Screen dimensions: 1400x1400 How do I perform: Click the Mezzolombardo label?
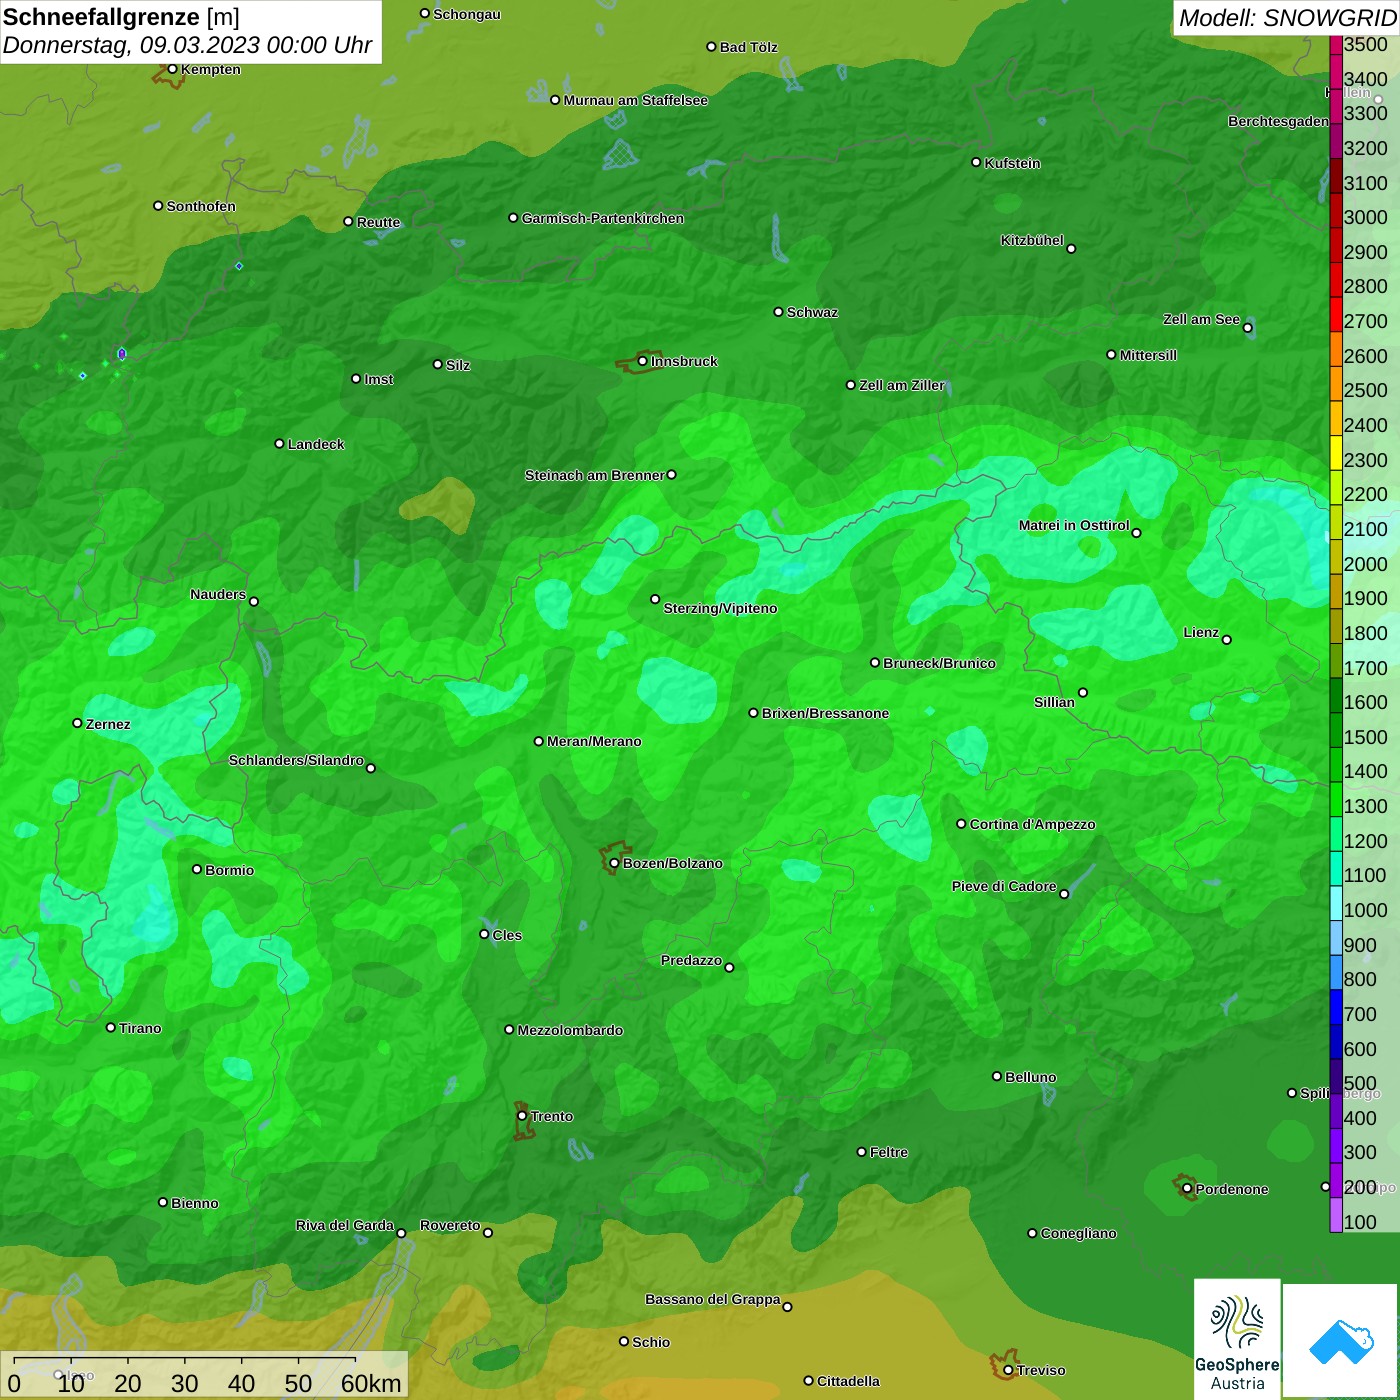(570, 1030)
